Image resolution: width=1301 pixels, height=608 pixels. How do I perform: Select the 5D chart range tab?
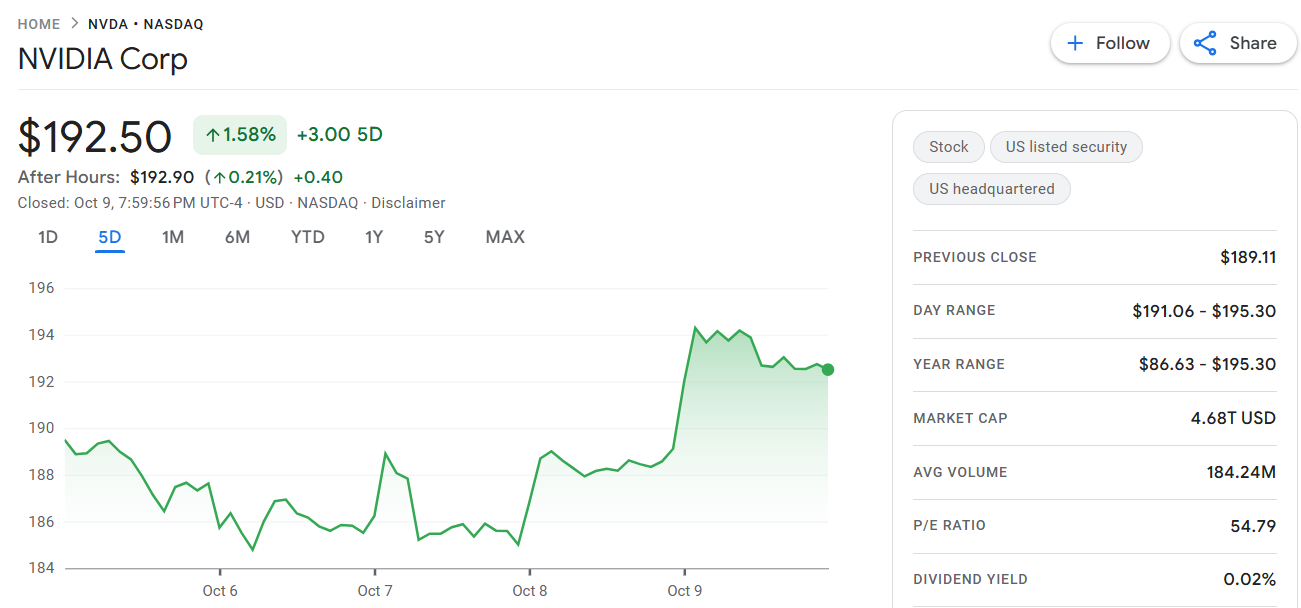pyautogui.click(x=110, y=238)
